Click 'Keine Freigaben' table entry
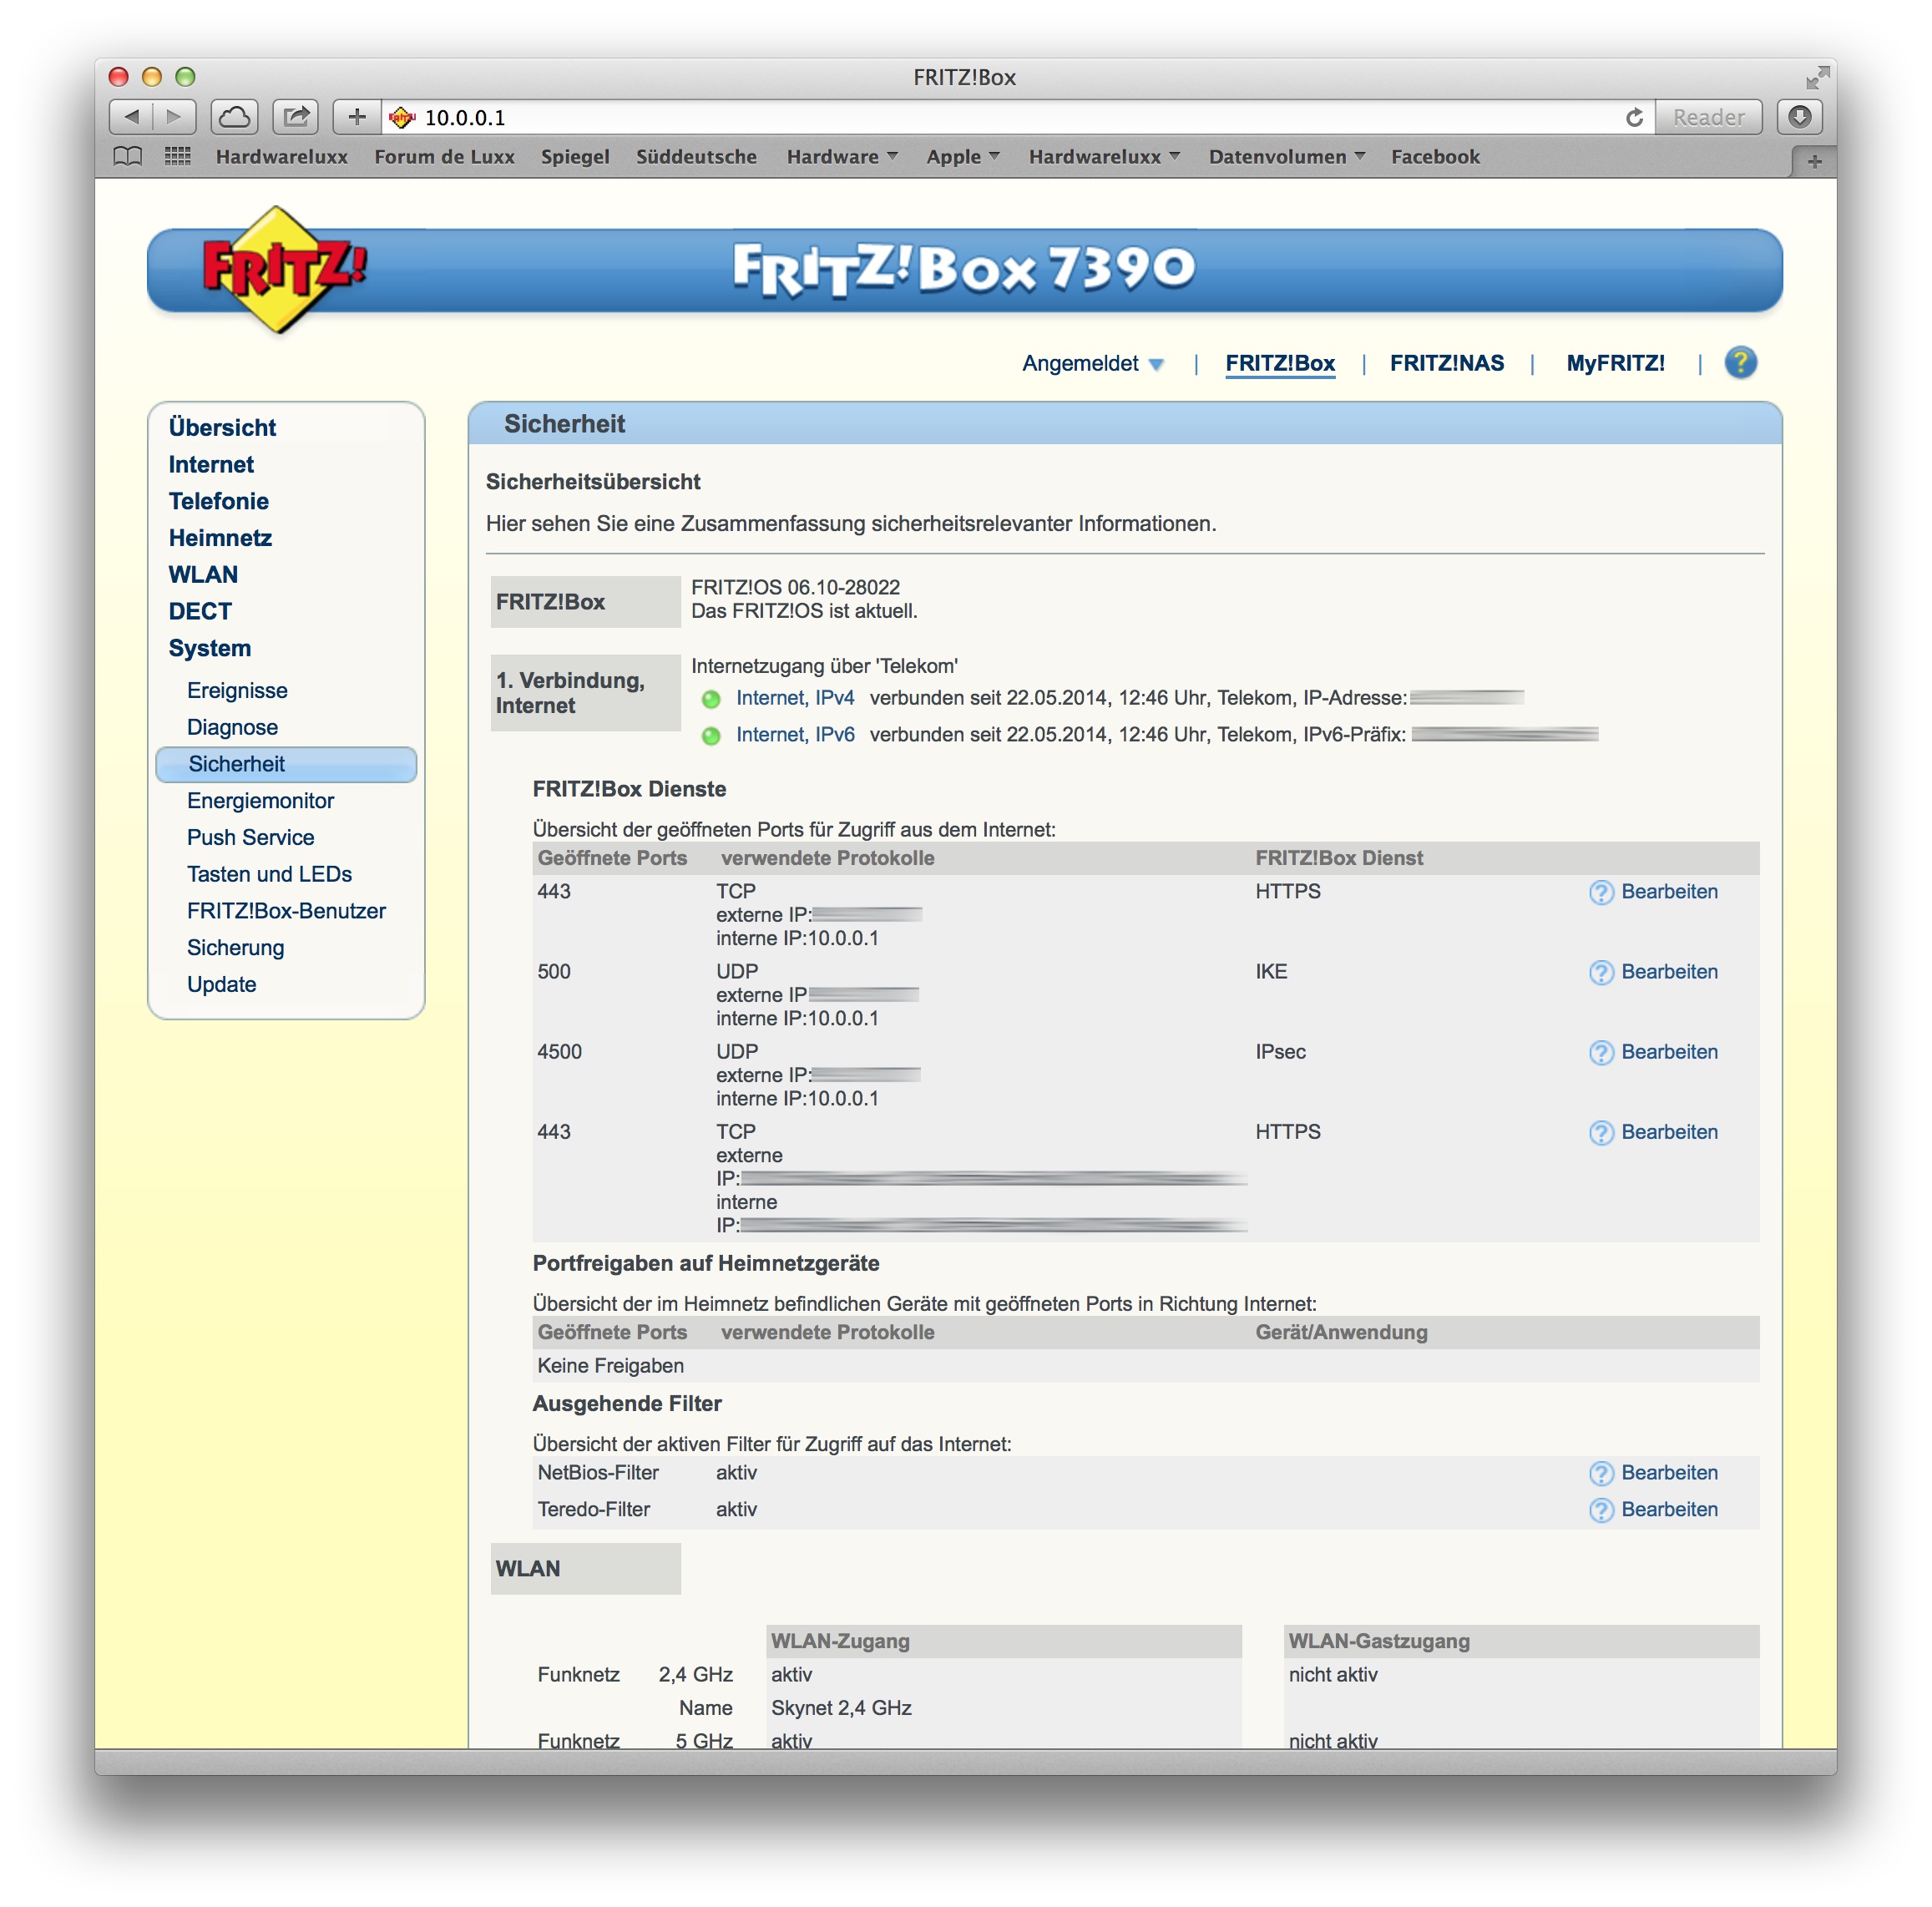The width and height of the screenshot is (1932, 1907). pyautogui.click(x=610, y=1366)
